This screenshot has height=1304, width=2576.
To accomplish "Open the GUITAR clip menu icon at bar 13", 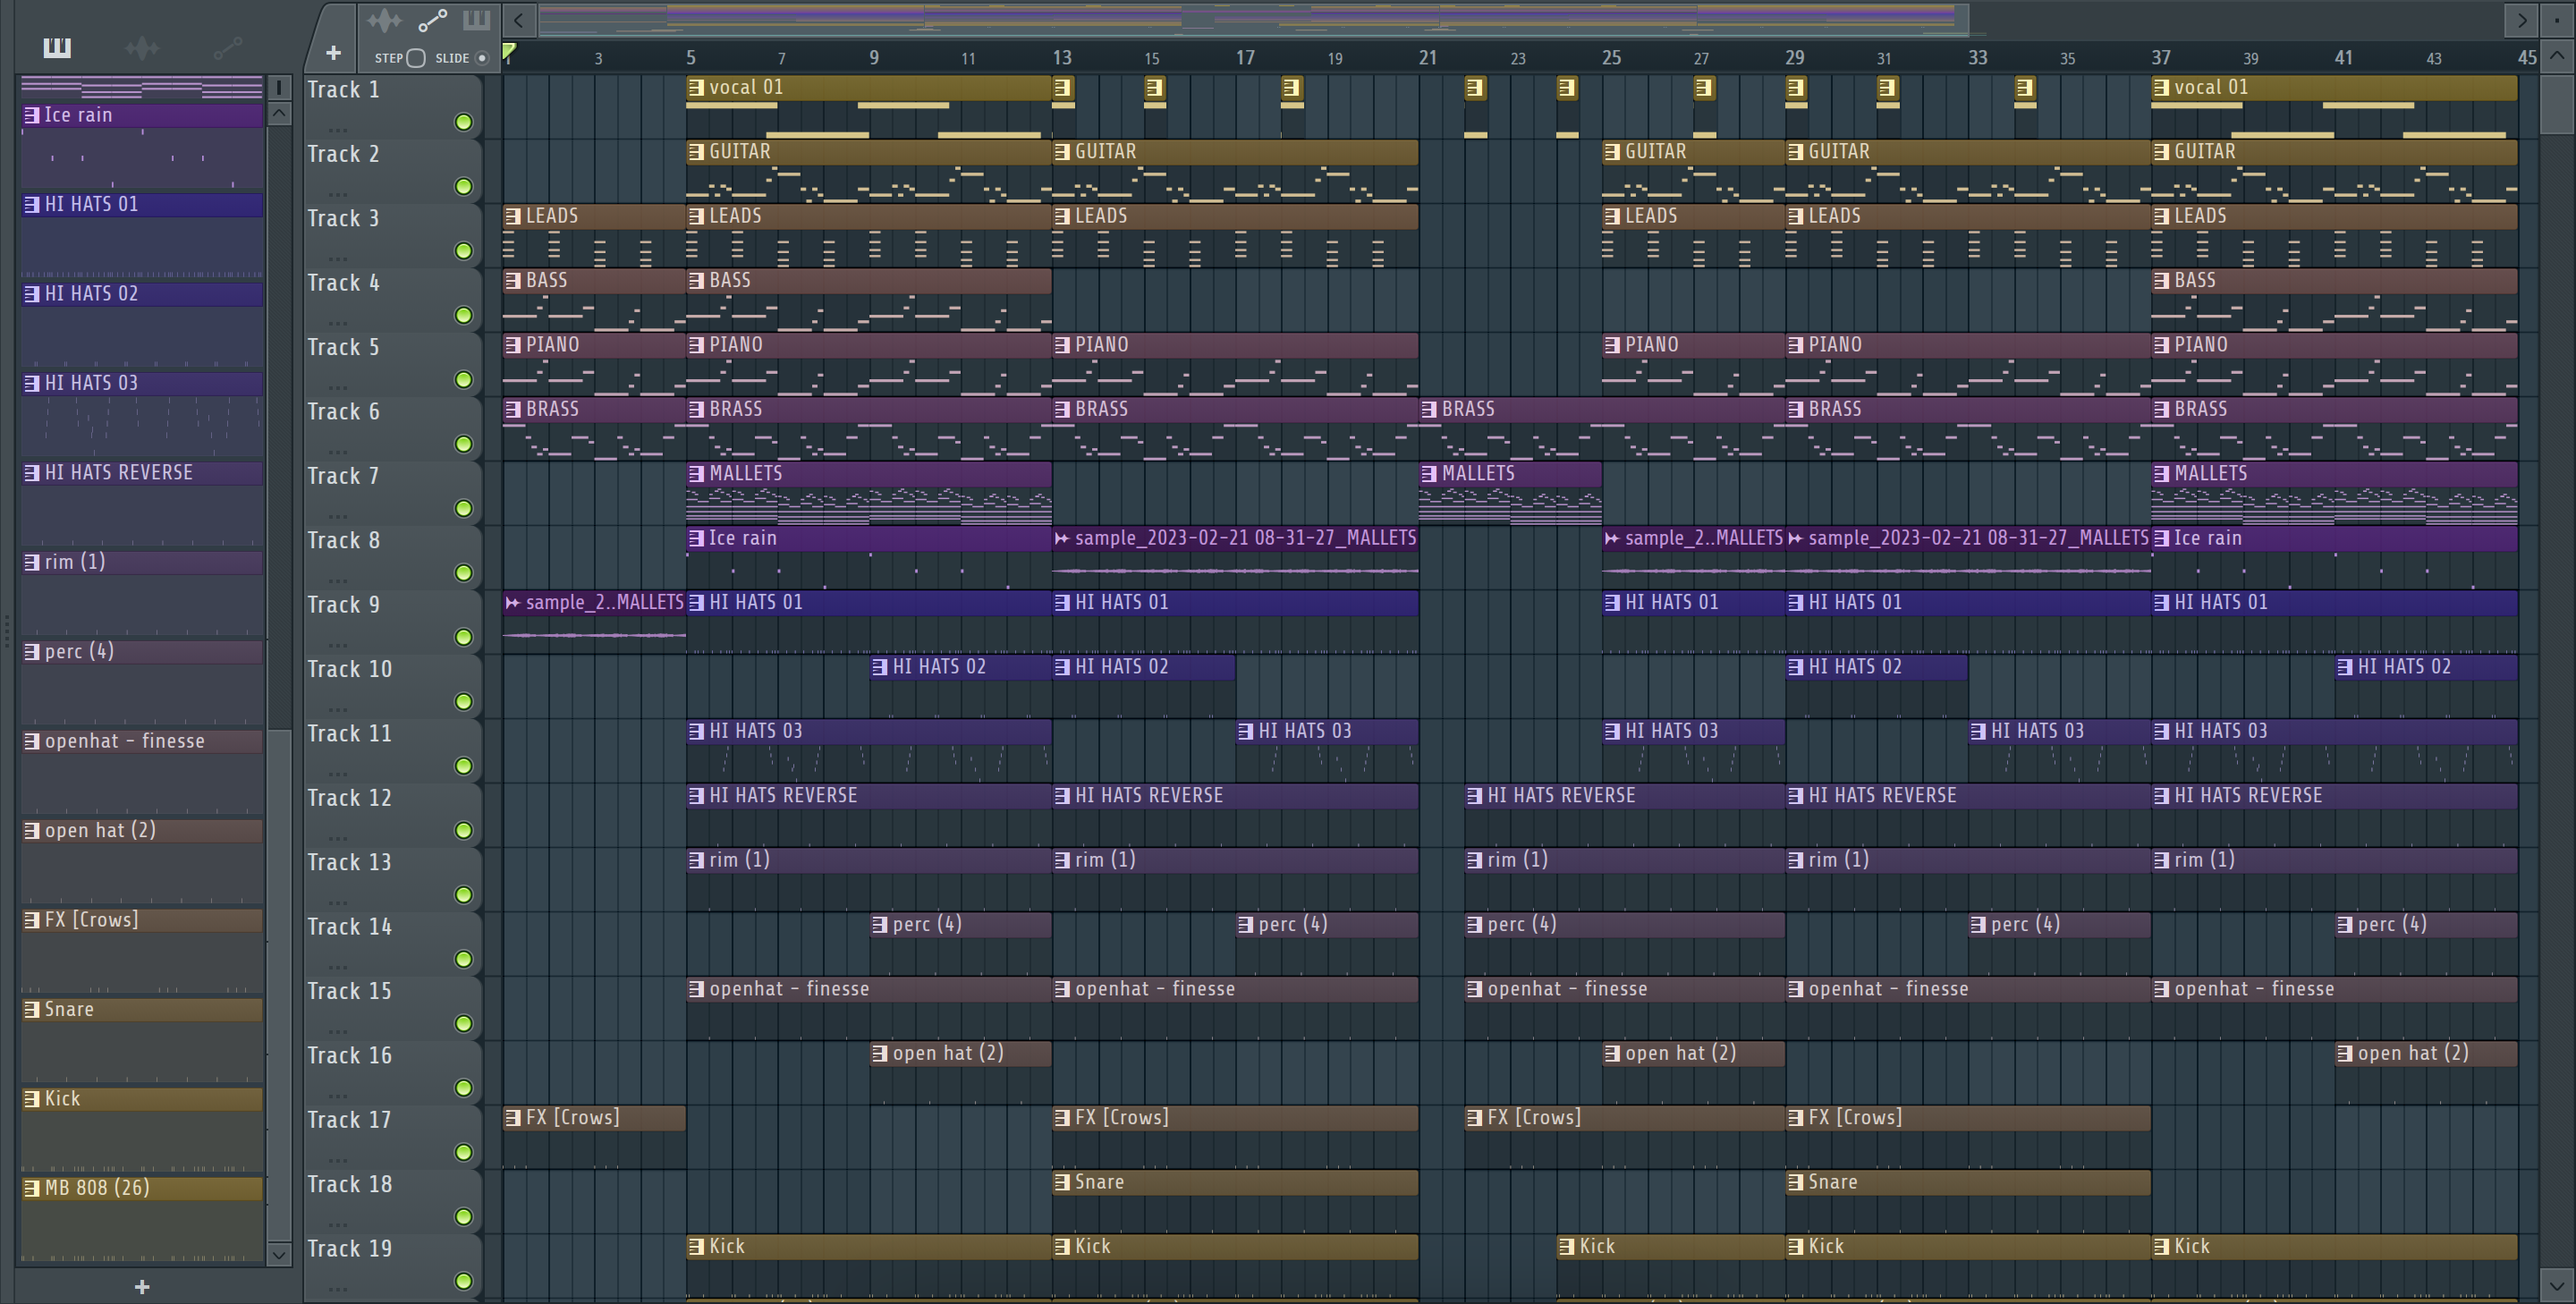I will (1062, 152).
